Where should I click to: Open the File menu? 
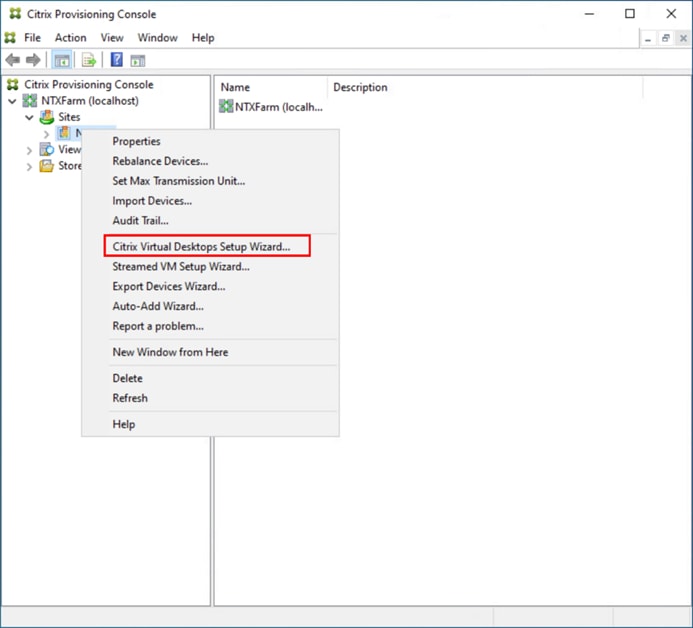(x=32, y=38)
